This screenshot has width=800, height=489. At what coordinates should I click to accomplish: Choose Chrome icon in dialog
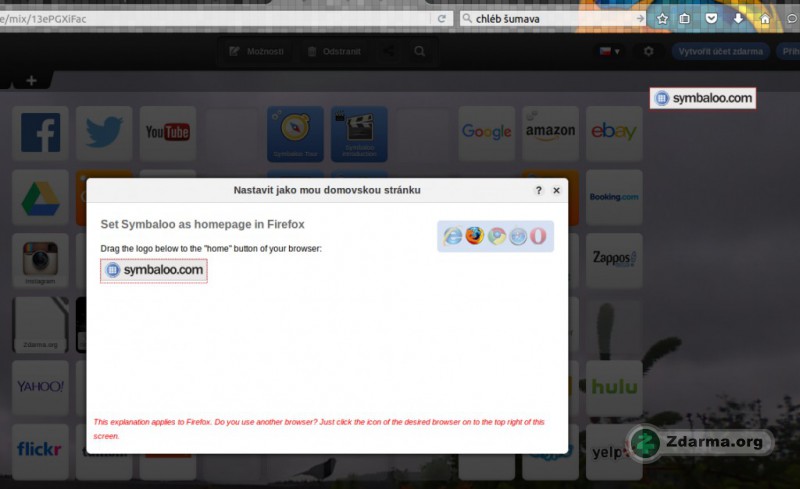(496, 236)
